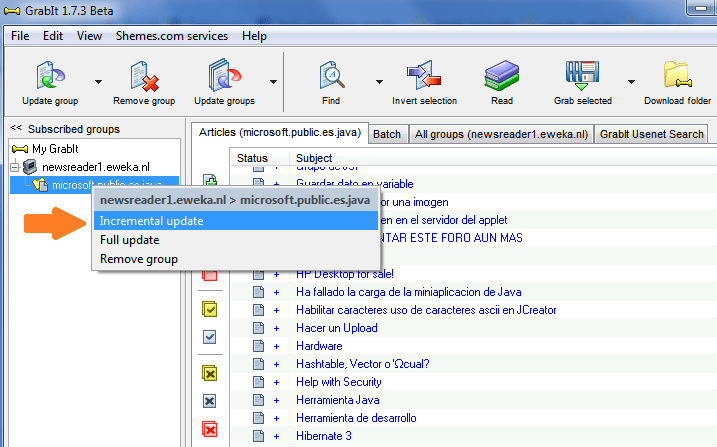
Task: Click the document status icon for 'Herramienta de desarrollo'
Action: (x=258, y=418)
